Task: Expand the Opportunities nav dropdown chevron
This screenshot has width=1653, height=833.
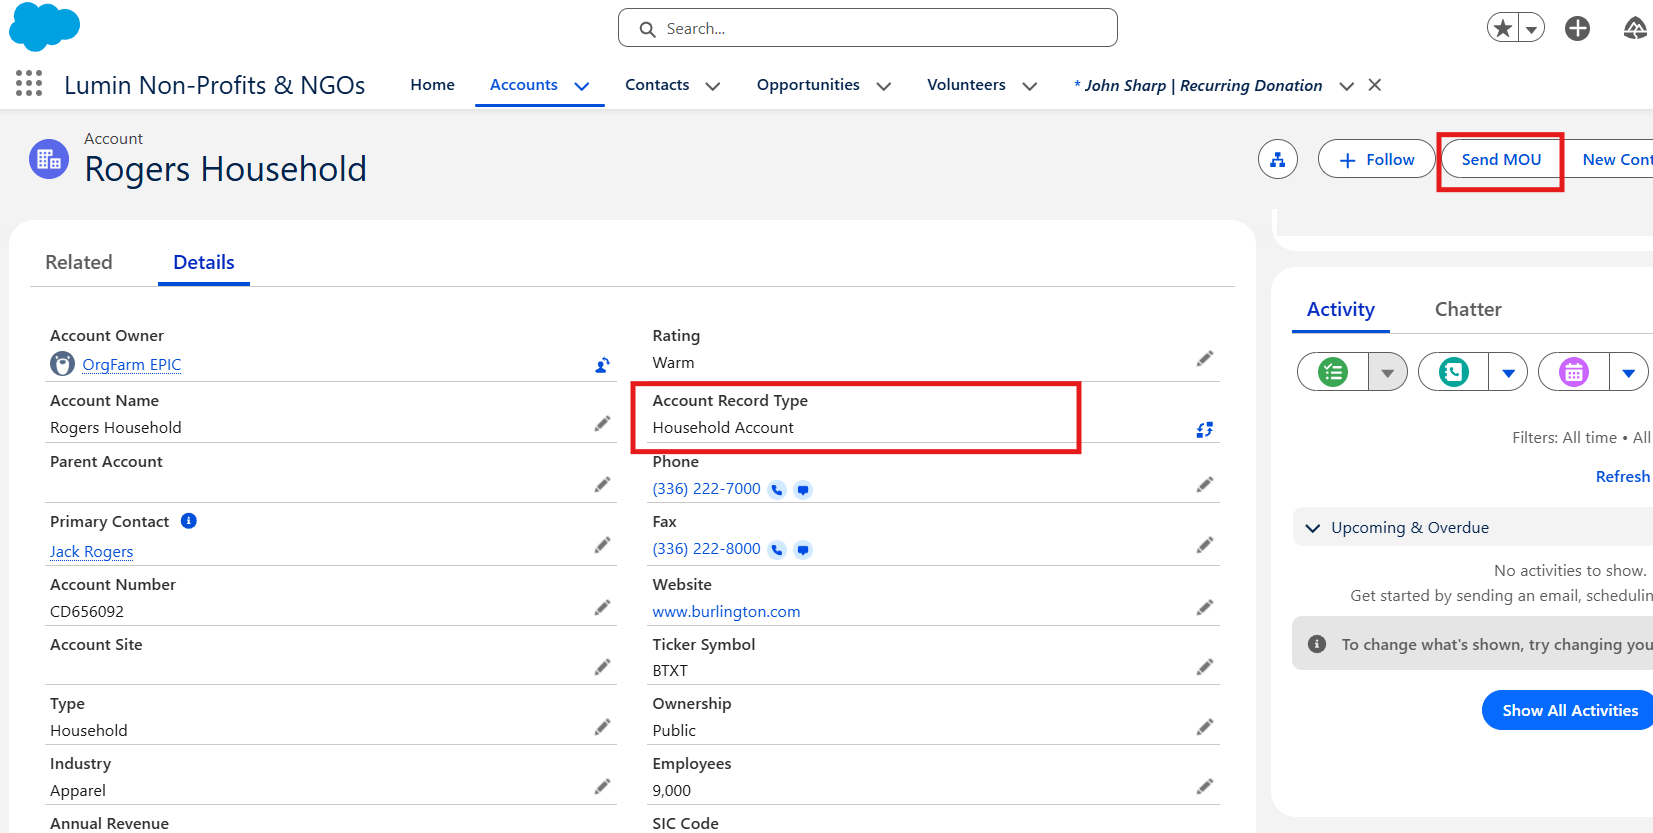Action: [884, 86]
